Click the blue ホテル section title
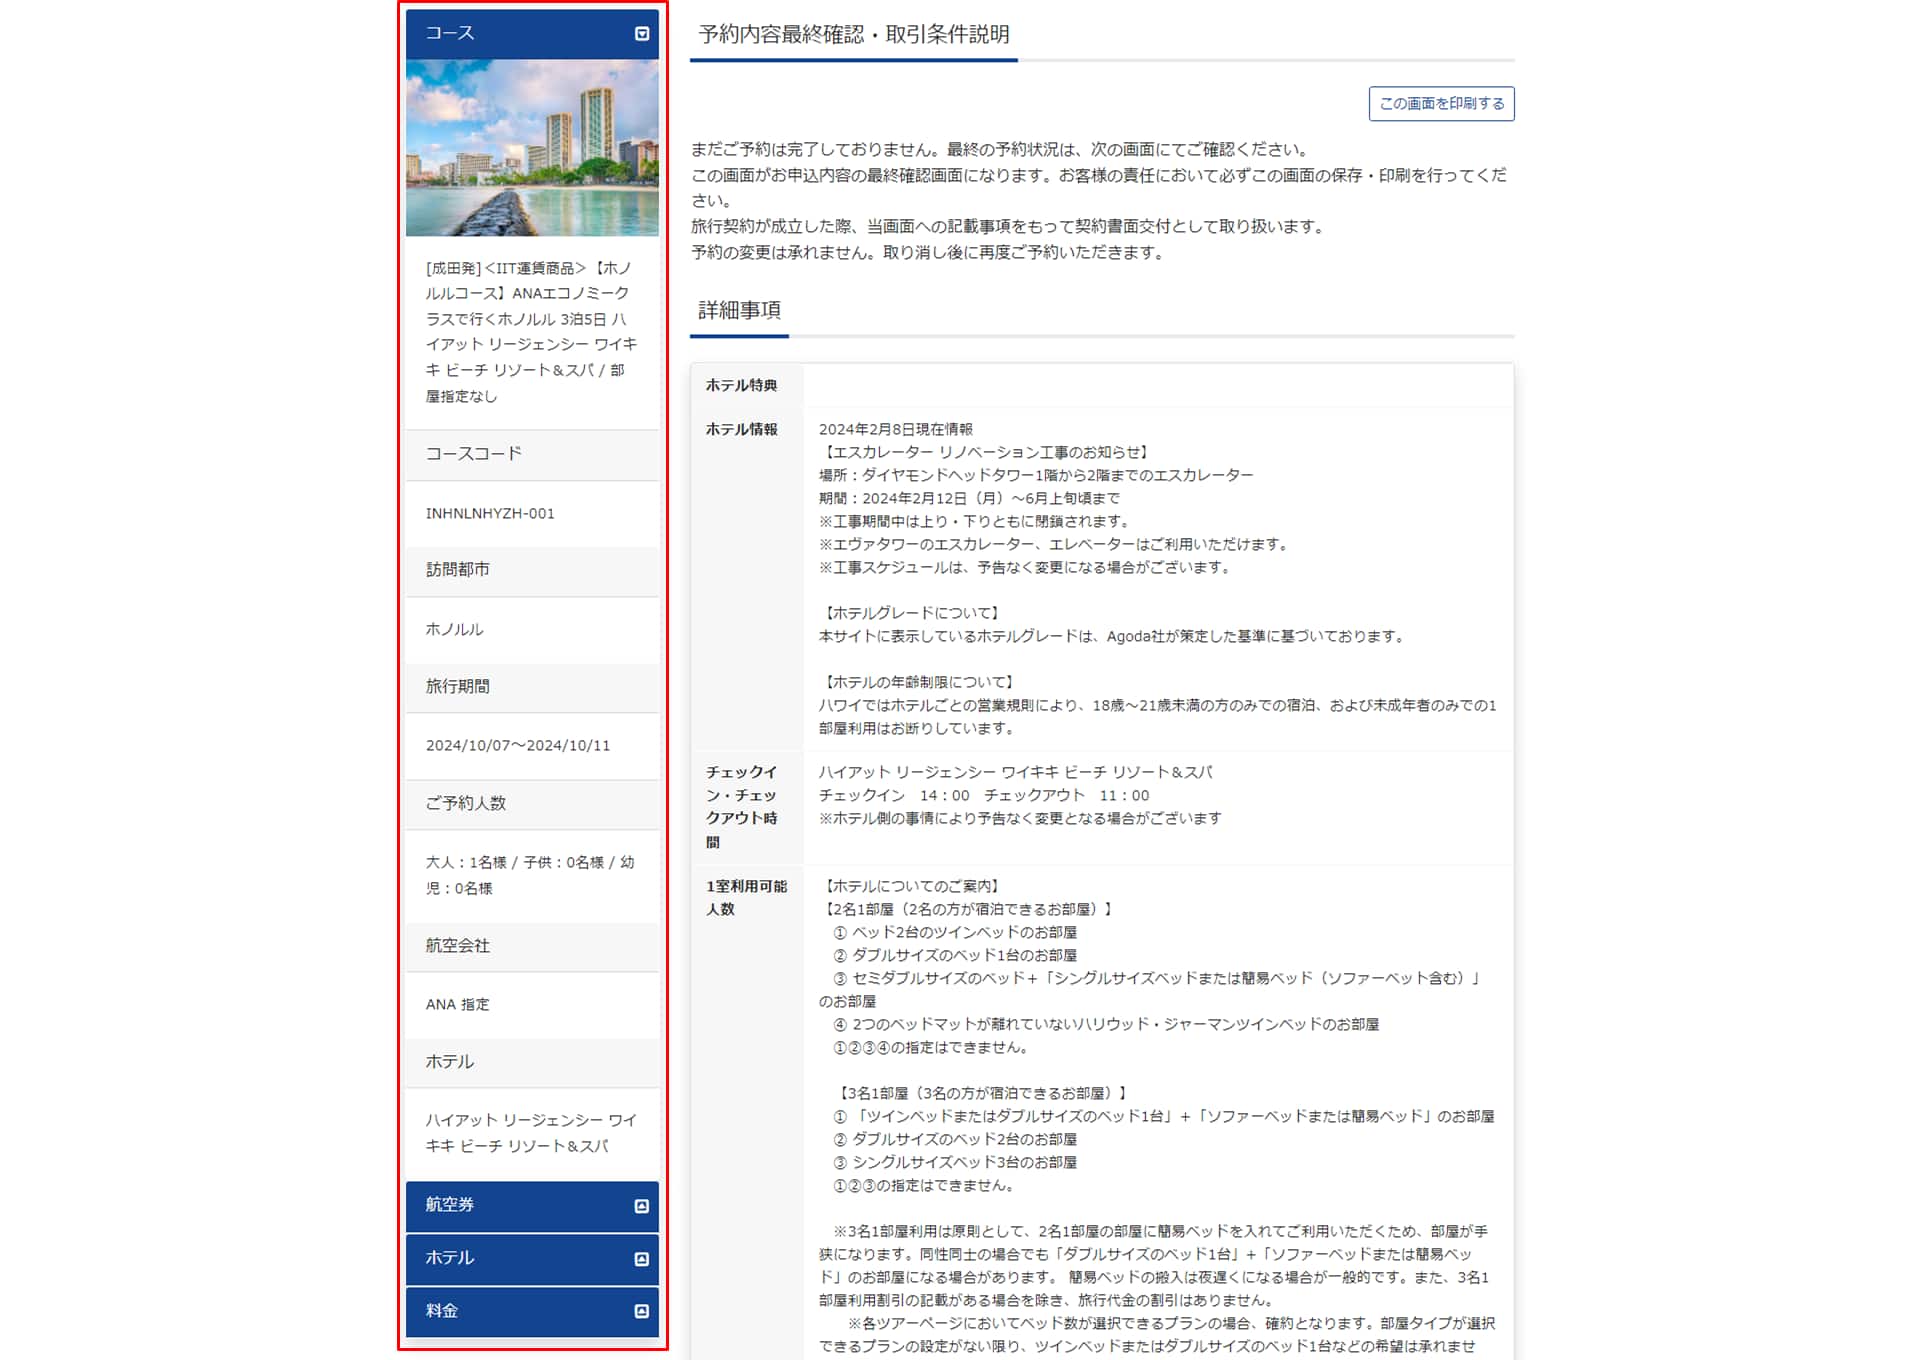Image resolution: width=1920 pixels, height=1360 pixels. point(450,1258)
